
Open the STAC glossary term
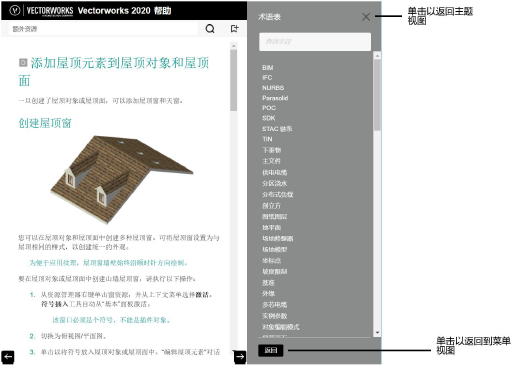click(277, 129)
